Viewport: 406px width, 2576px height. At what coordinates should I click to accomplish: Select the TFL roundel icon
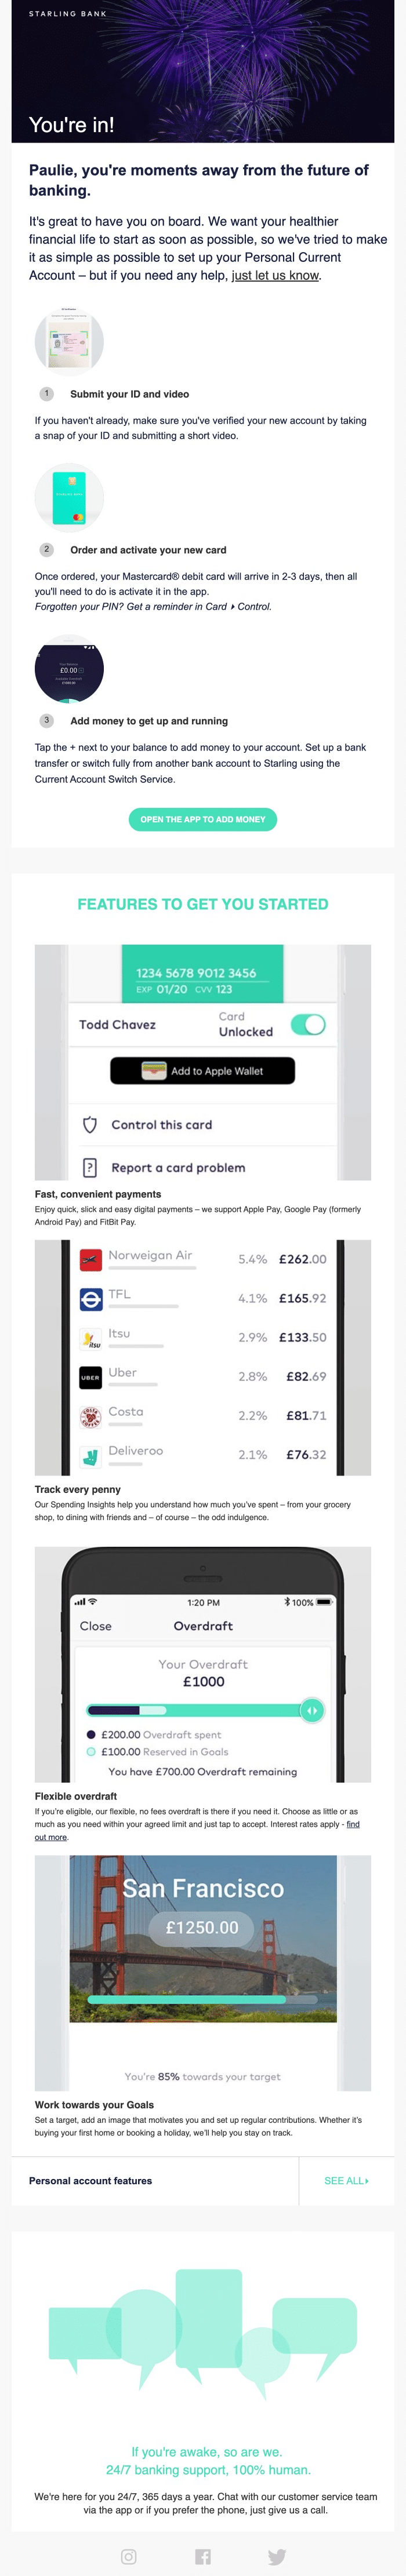[91, 1298]
